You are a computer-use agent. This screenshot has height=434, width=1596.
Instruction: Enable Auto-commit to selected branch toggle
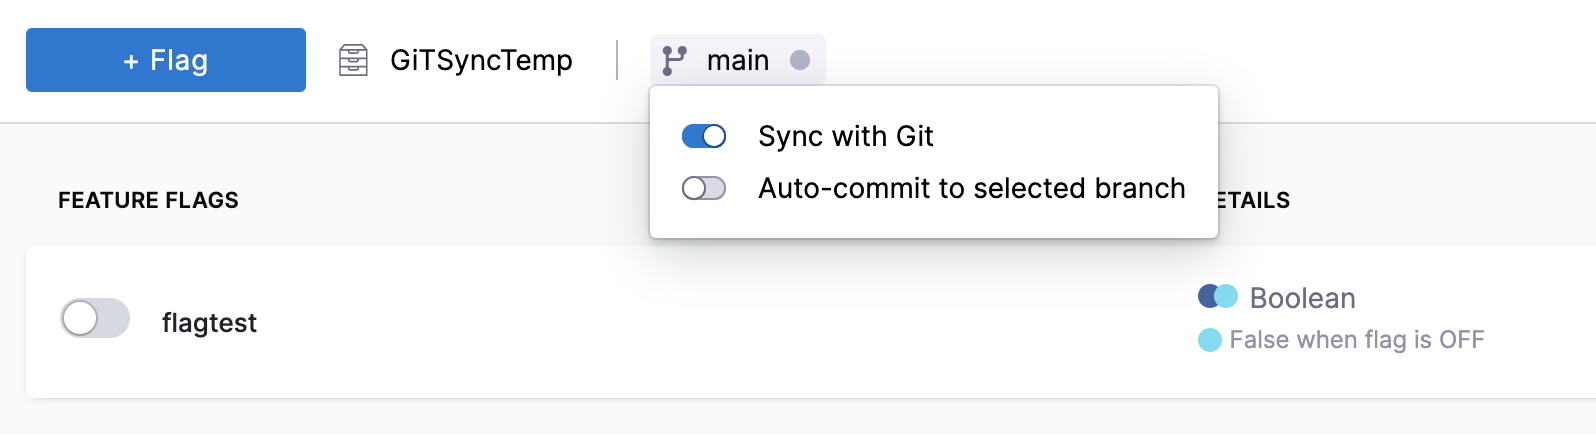point(704,188)
